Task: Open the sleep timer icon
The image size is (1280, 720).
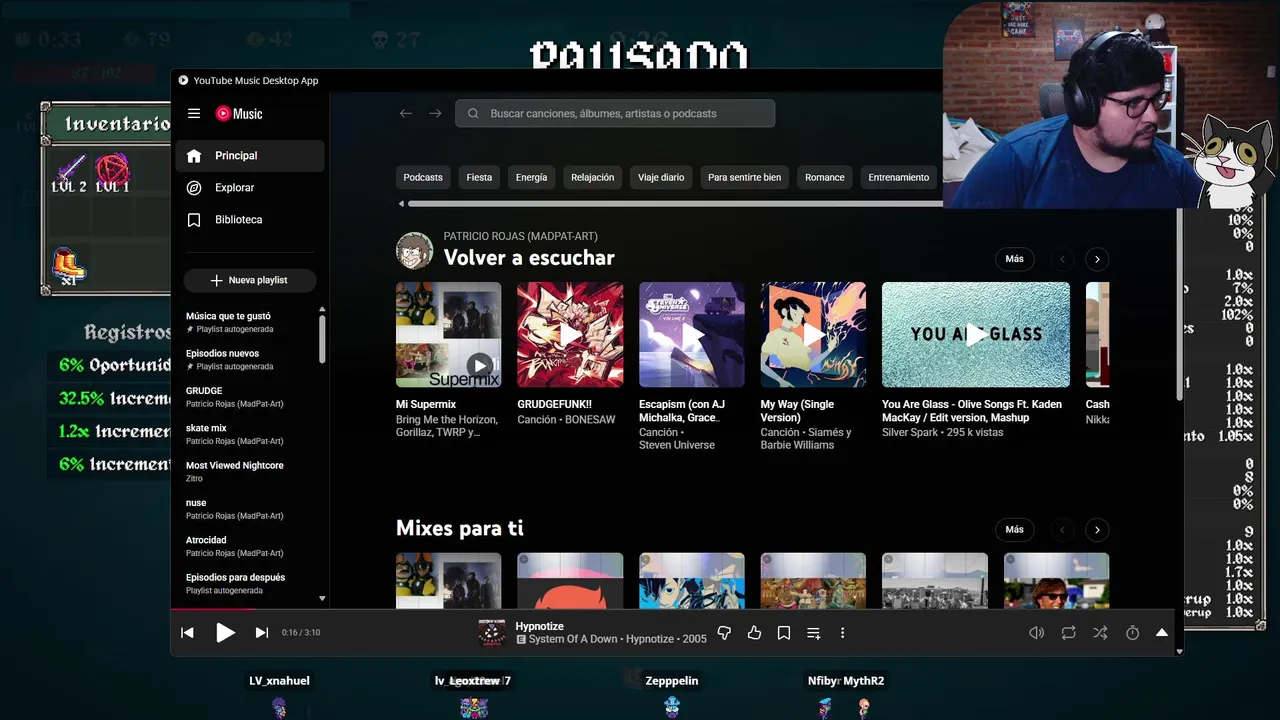Action: pyautogui.click(x=1132, y=633)
